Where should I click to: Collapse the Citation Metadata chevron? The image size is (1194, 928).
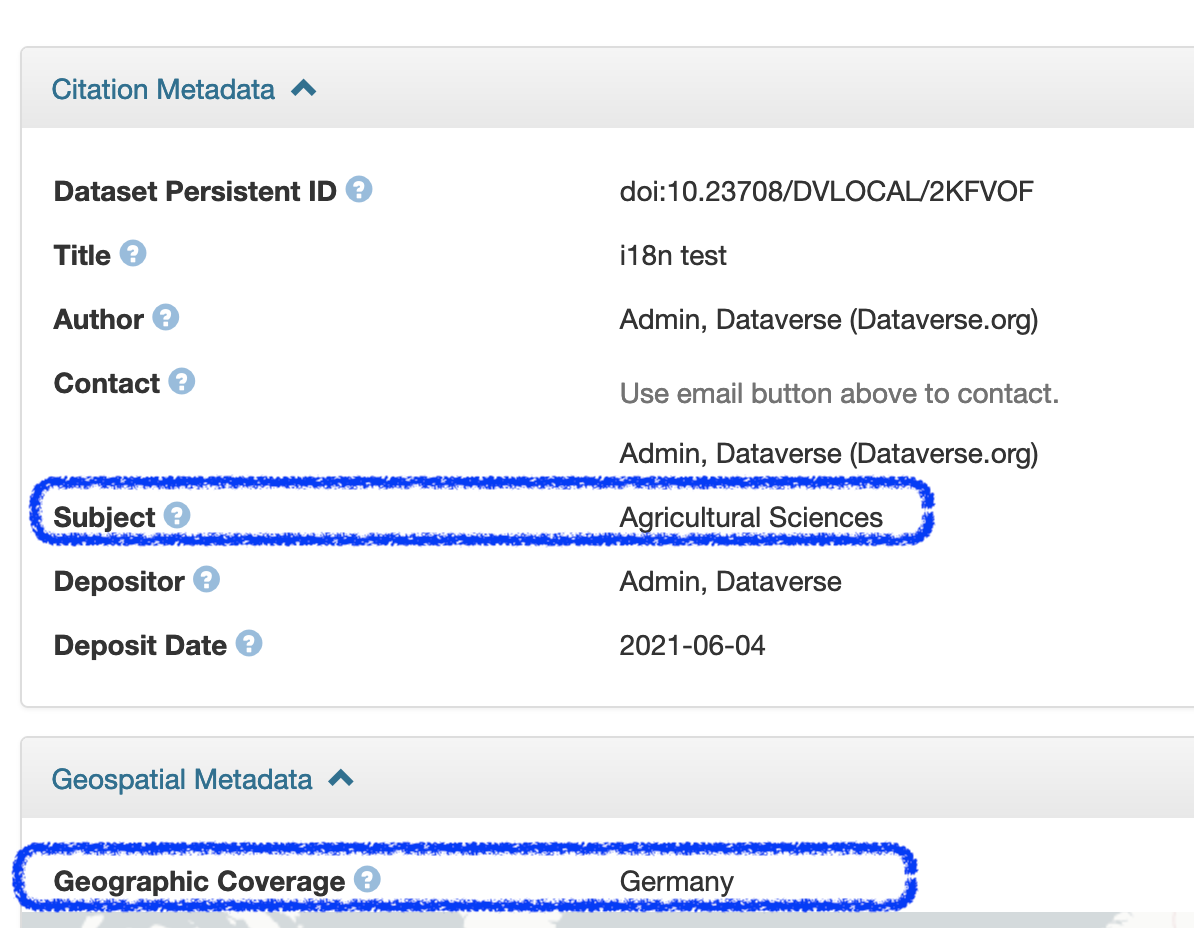(x=303, y=88)
